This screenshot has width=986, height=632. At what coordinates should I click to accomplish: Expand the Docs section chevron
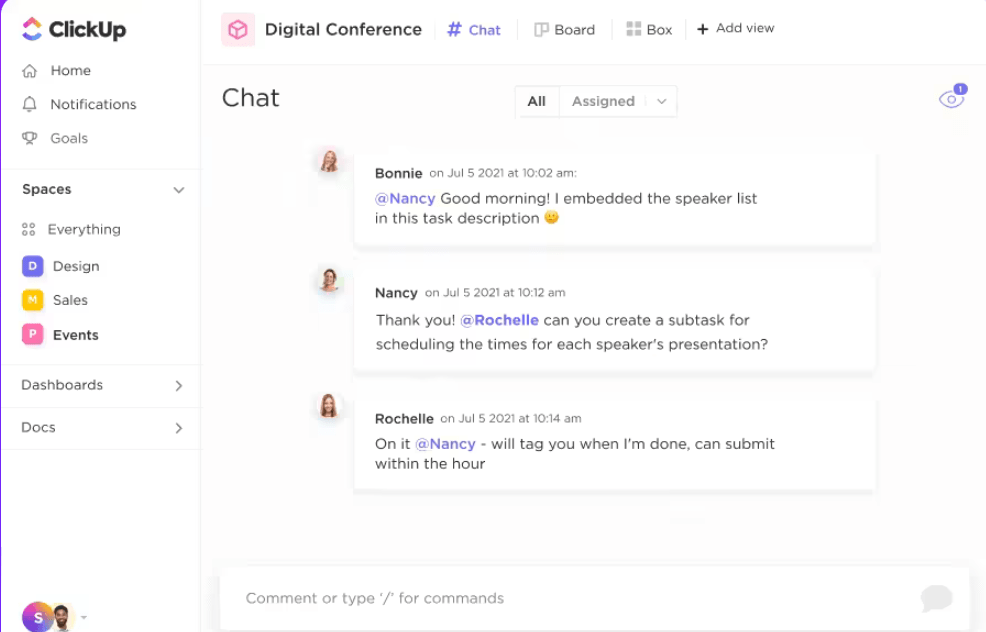tap(179, 428)
